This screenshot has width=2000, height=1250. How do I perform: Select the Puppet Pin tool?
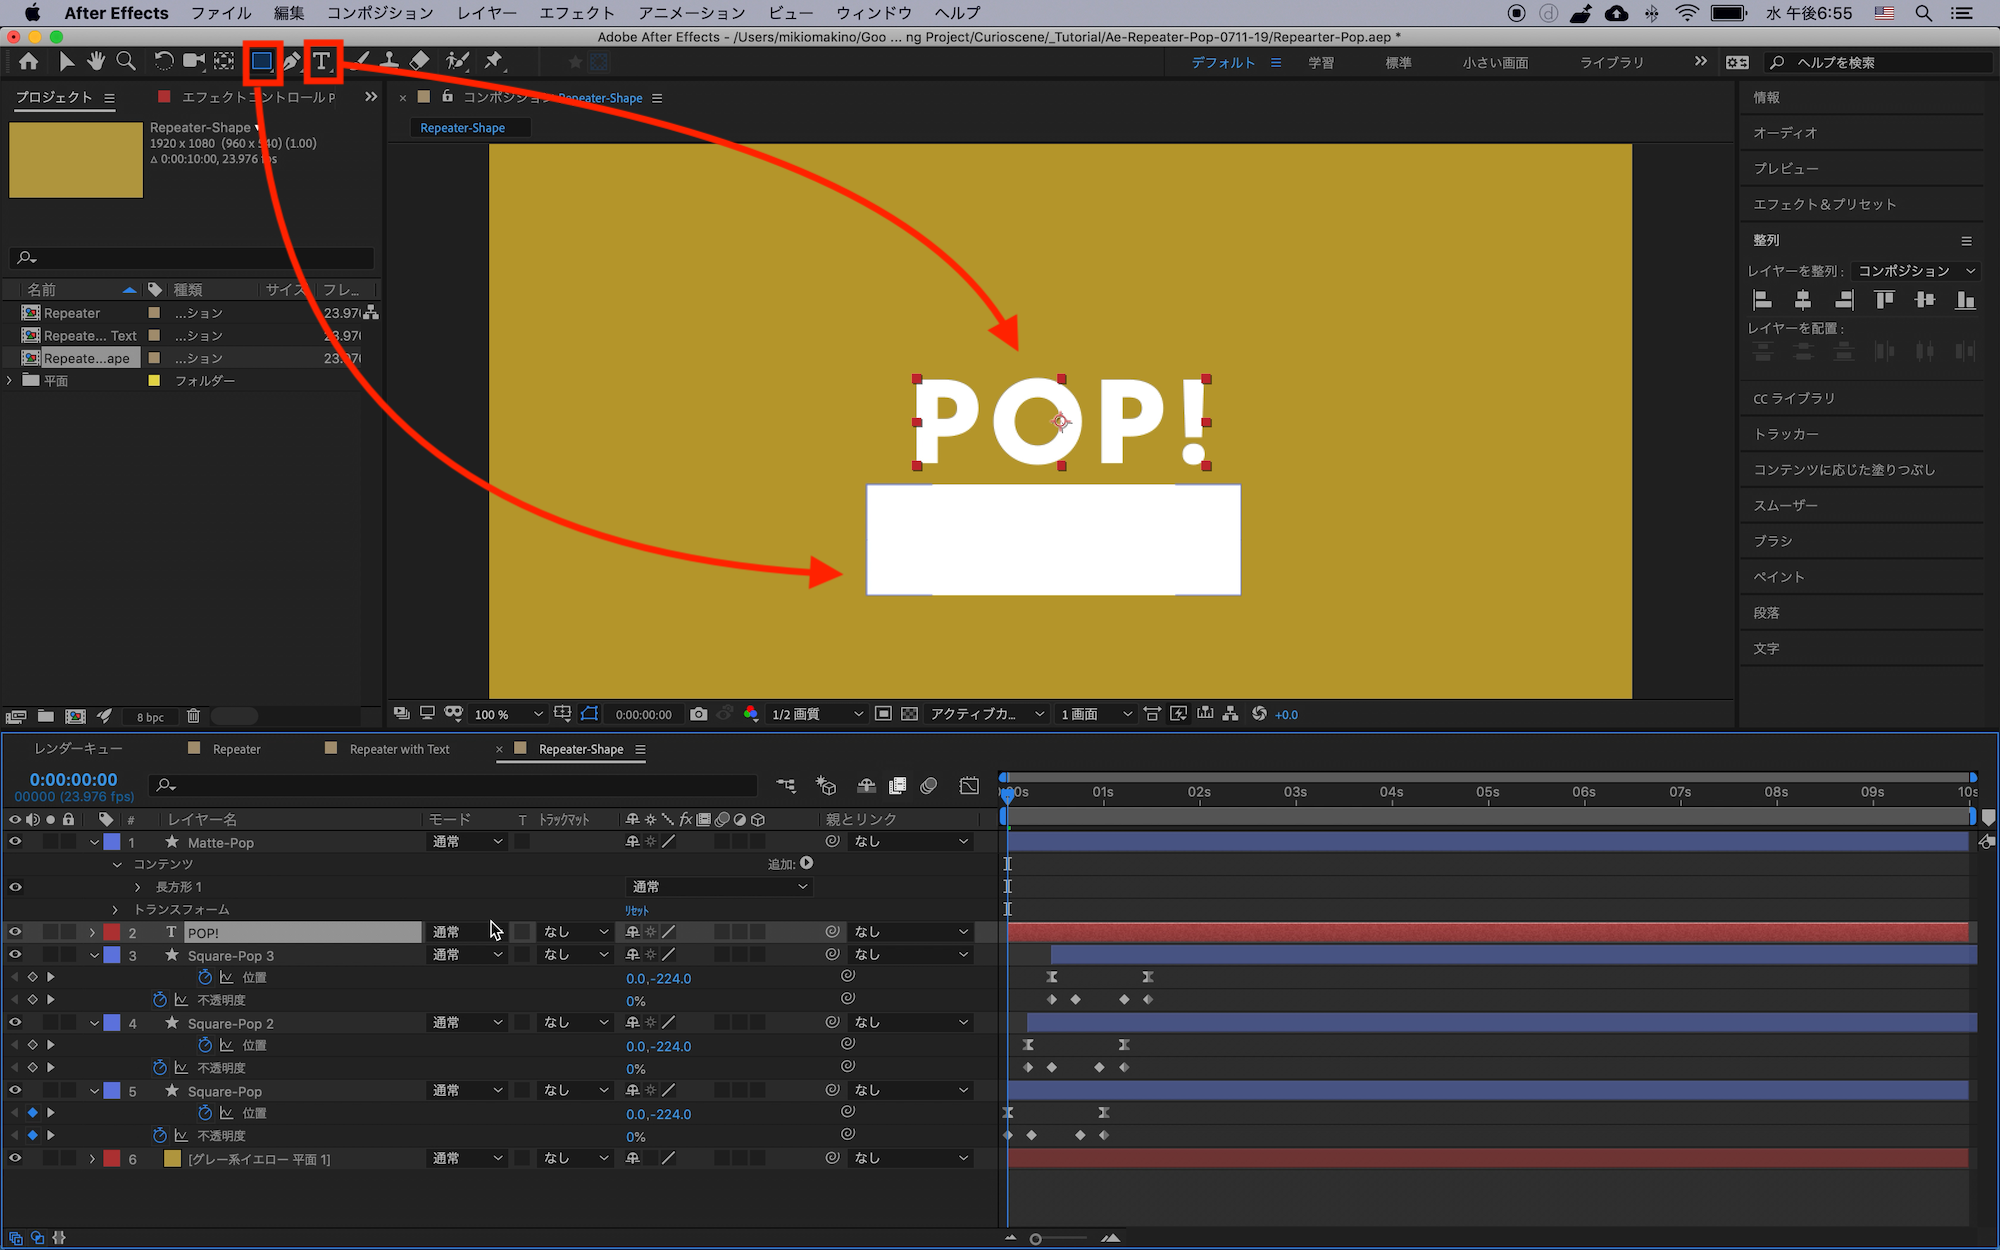[x=494, y=61]
